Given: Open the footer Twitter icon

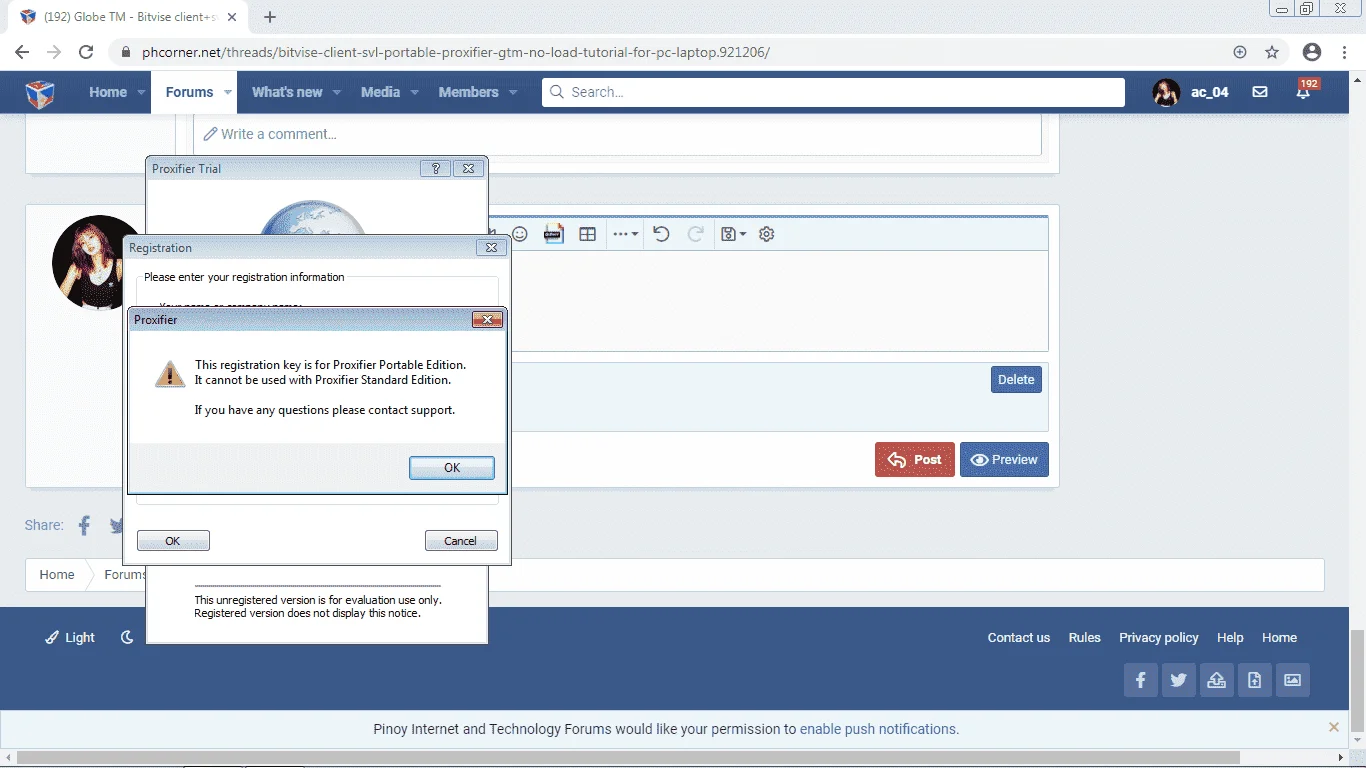Looking at the screenshot, I should 1179,680.
